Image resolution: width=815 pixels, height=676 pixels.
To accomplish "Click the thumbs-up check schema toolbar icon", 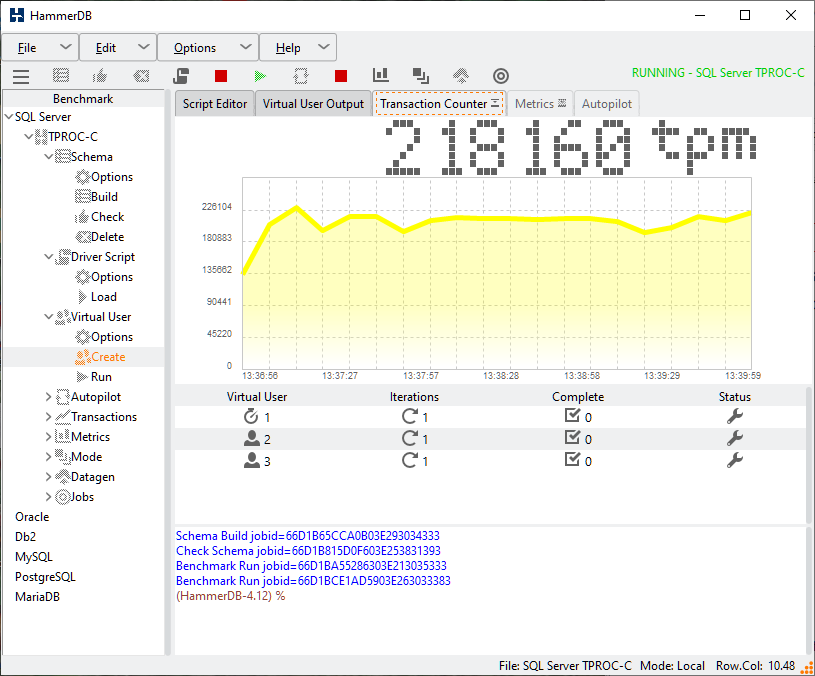I will (x=100, y=76).
